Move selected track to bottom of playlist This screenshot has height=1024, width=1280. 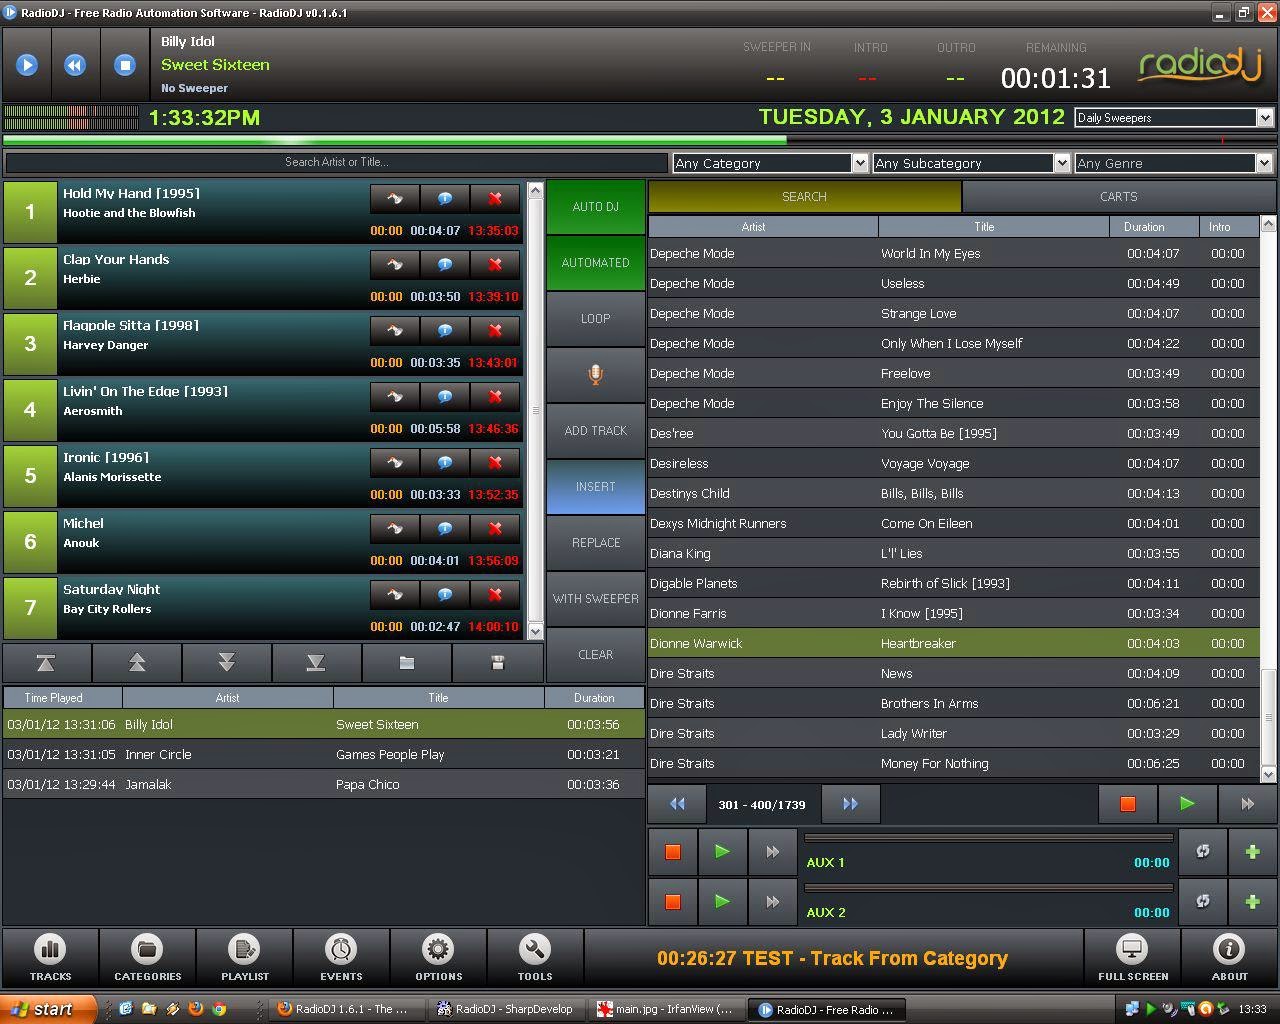coord(316,663)
